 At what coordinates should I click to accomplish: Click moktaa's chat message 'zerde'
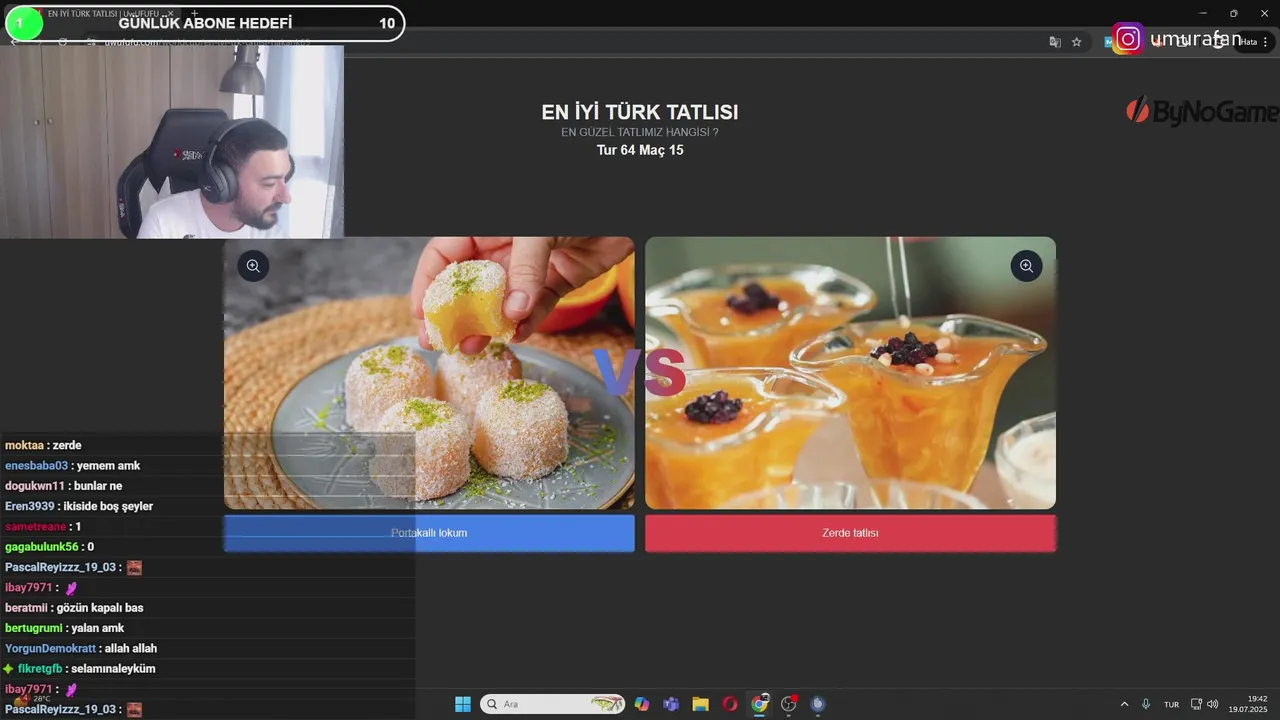coord(67,445)
